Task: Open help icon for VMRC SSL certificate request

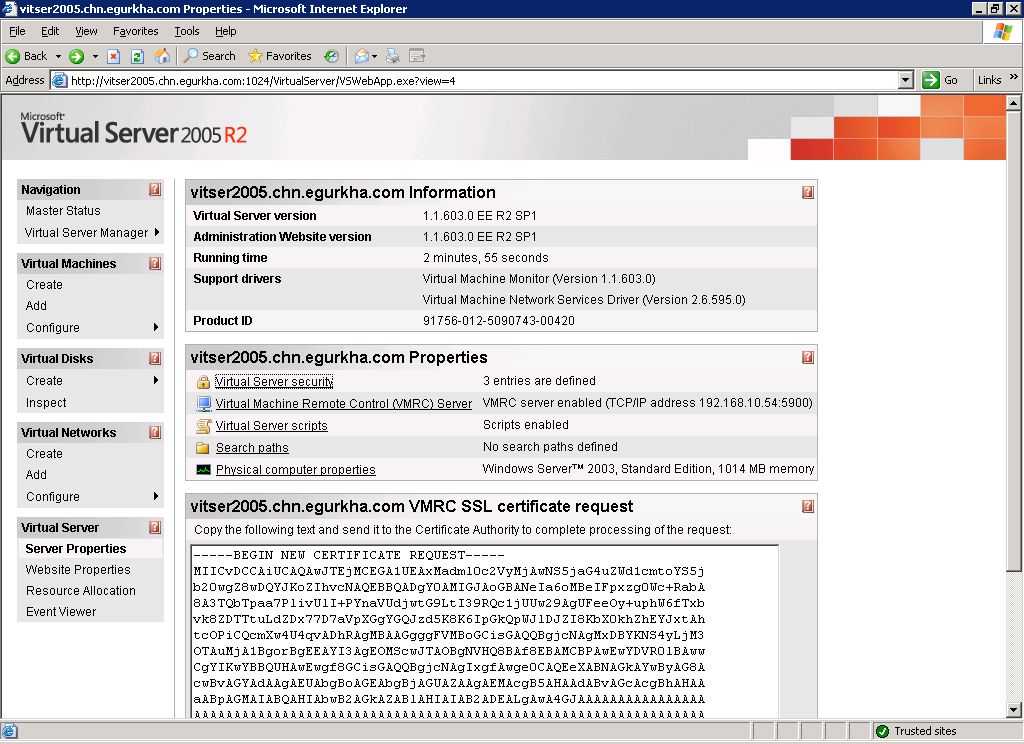Action: (x=808, y=506)
